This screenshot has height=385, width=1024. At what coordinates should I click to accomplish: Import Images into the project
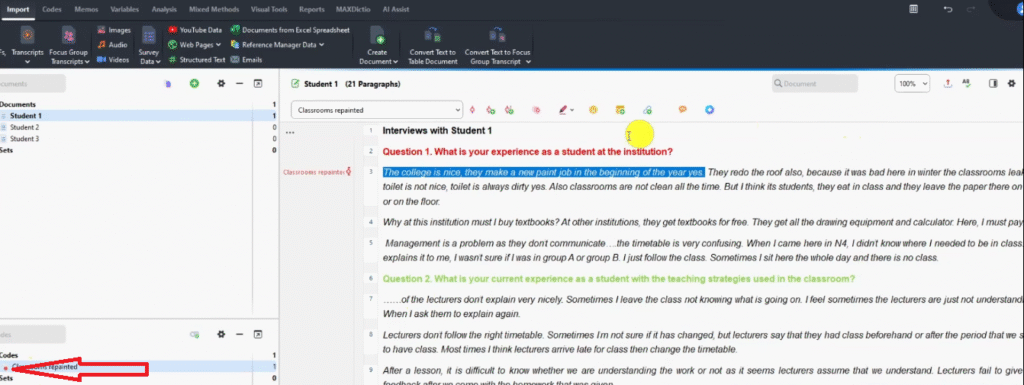coord(114,30)
